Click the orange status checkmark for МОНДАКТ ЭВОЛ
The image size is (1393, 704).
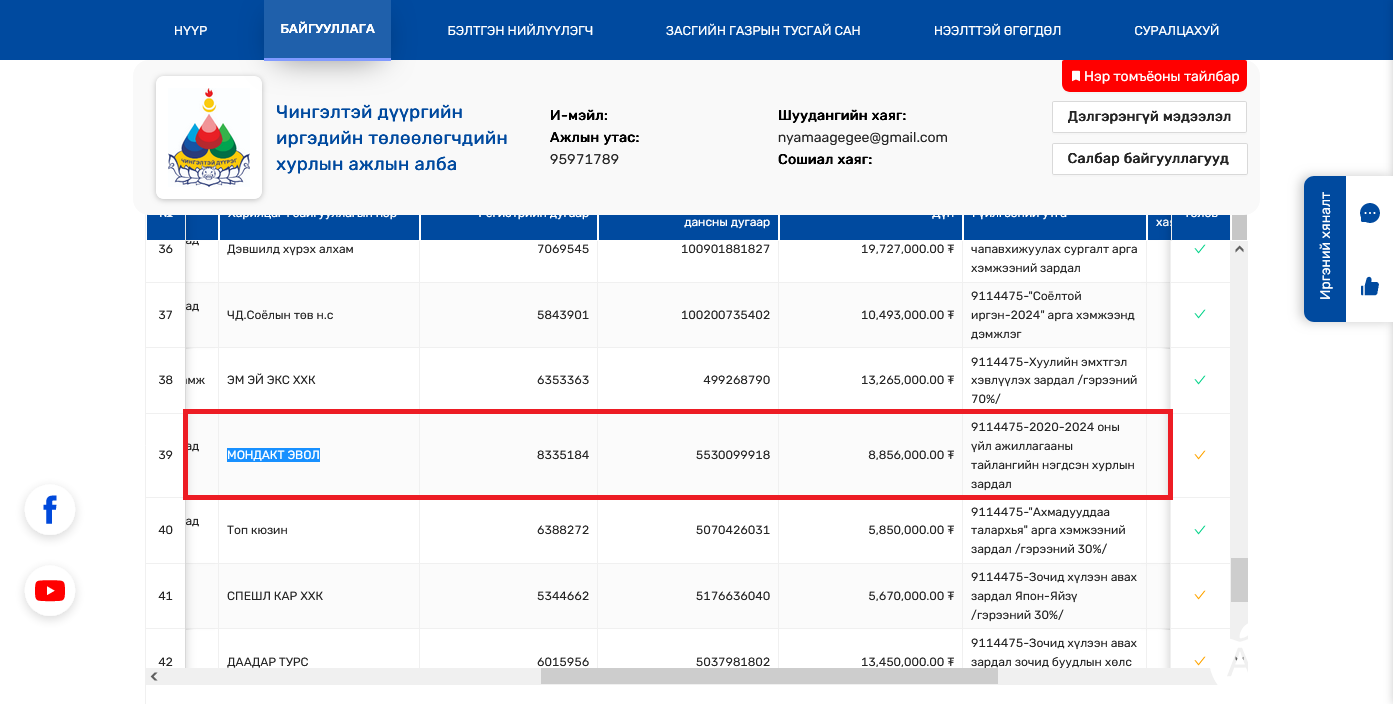pyautogui.click(x=1200, y=455)
